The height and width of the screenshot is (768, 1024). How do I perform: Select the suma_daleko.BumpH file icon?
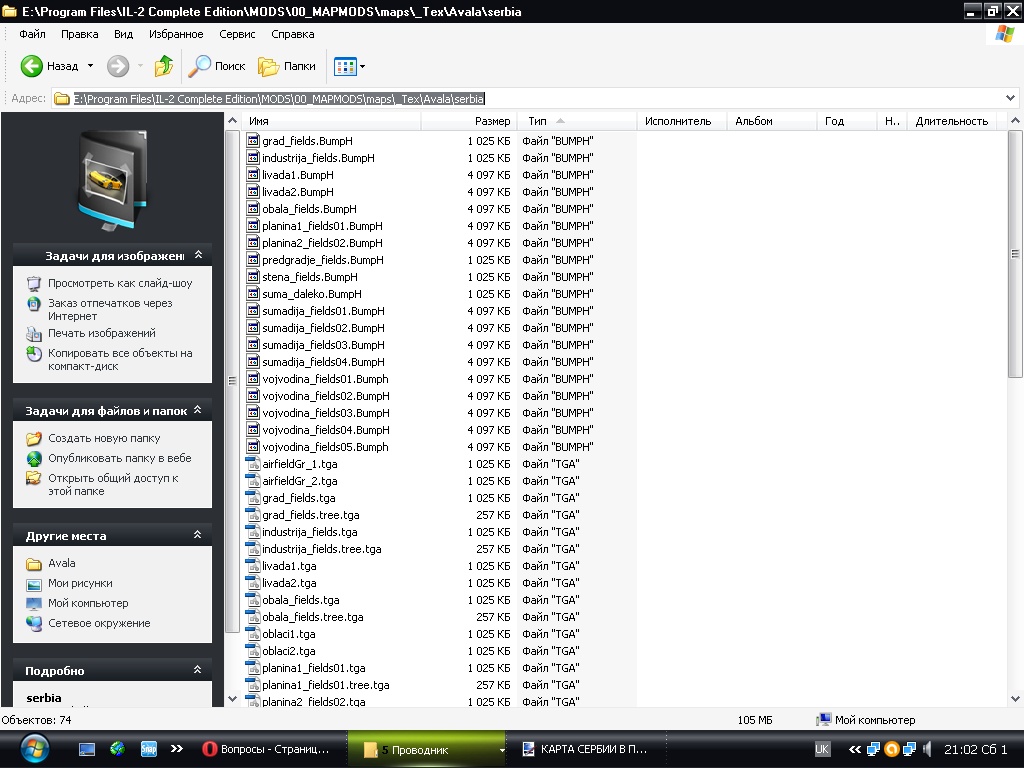(253, 293)
